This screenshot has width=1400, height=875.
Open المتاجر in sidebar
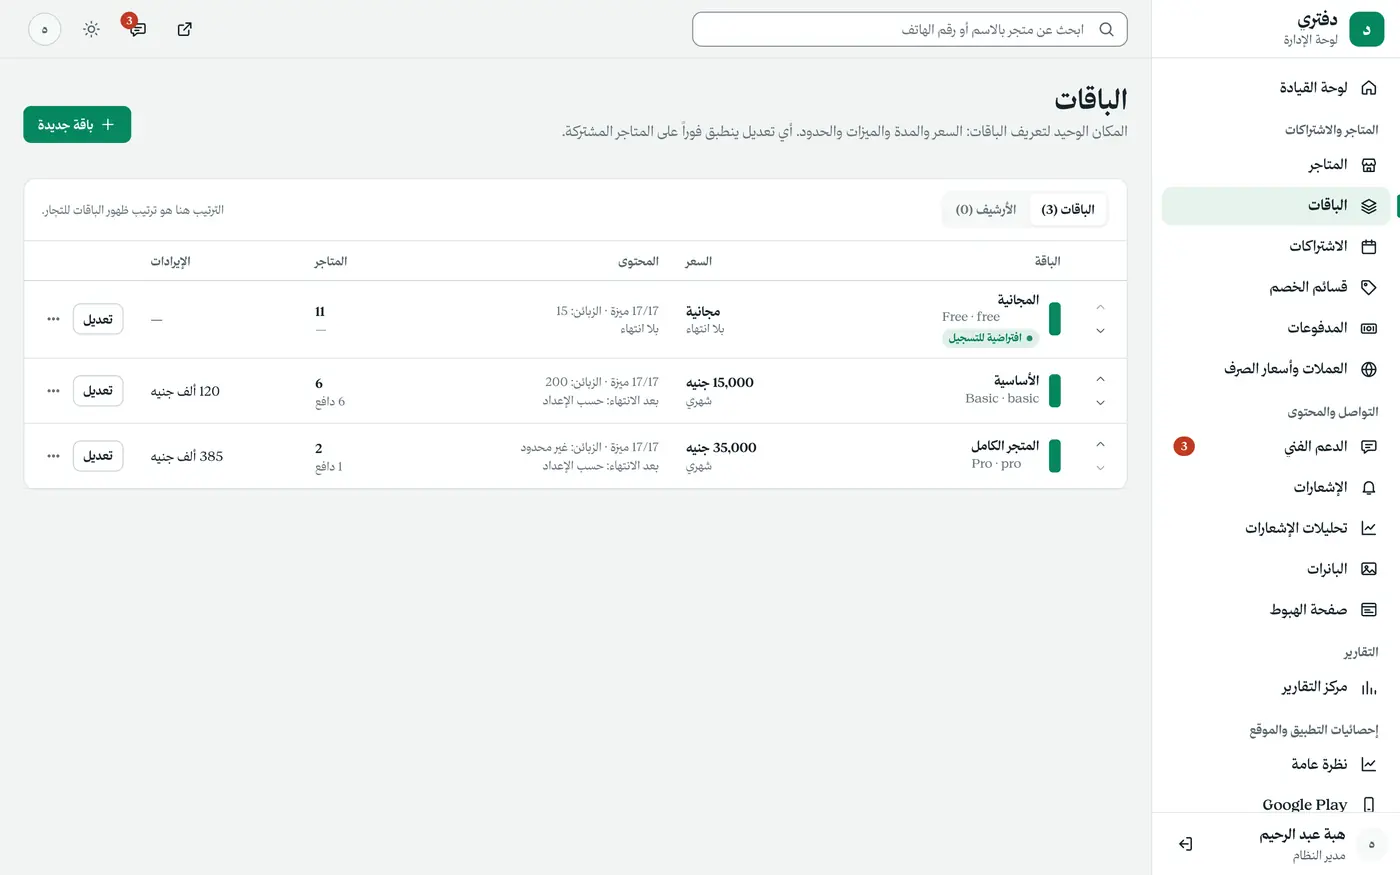1275,165
